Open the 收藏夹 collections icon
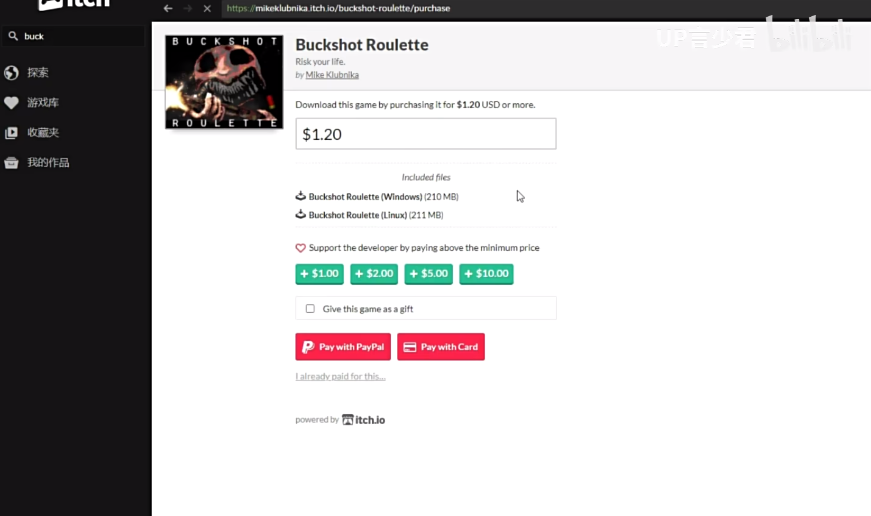The height and width of the screenshot is (516, 871). click(x=11, y=133)
